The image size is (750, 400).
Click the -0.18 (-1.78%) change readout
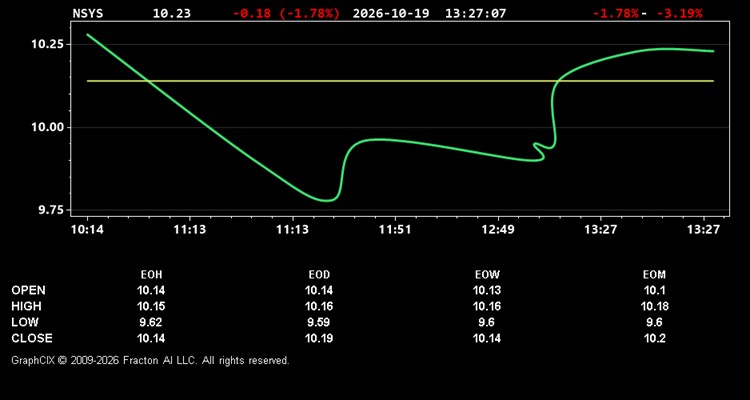(286, 13)
